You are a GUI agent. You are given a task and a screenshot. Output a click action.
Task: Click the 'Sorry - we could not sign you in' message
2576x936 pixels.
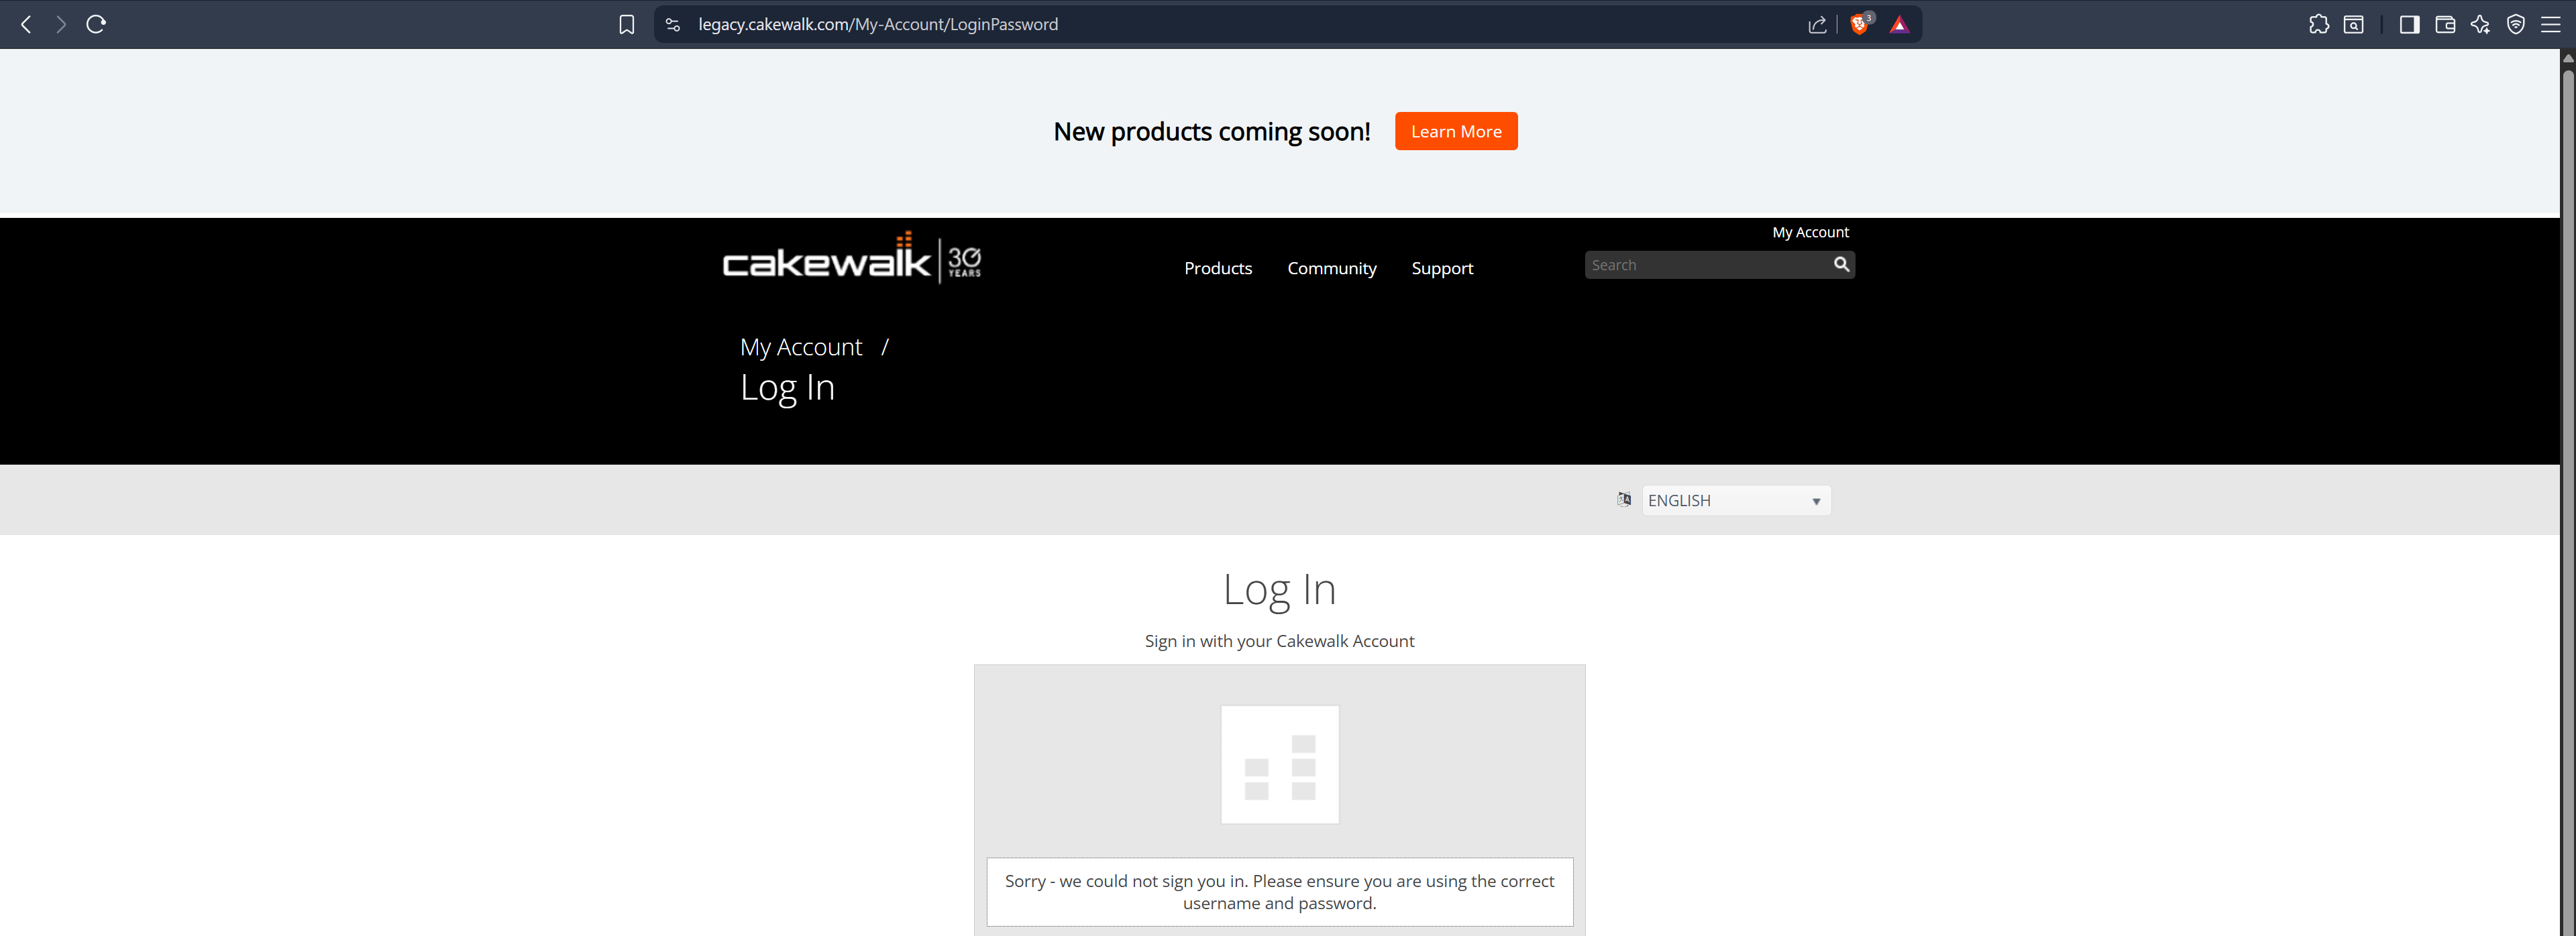1279,892
